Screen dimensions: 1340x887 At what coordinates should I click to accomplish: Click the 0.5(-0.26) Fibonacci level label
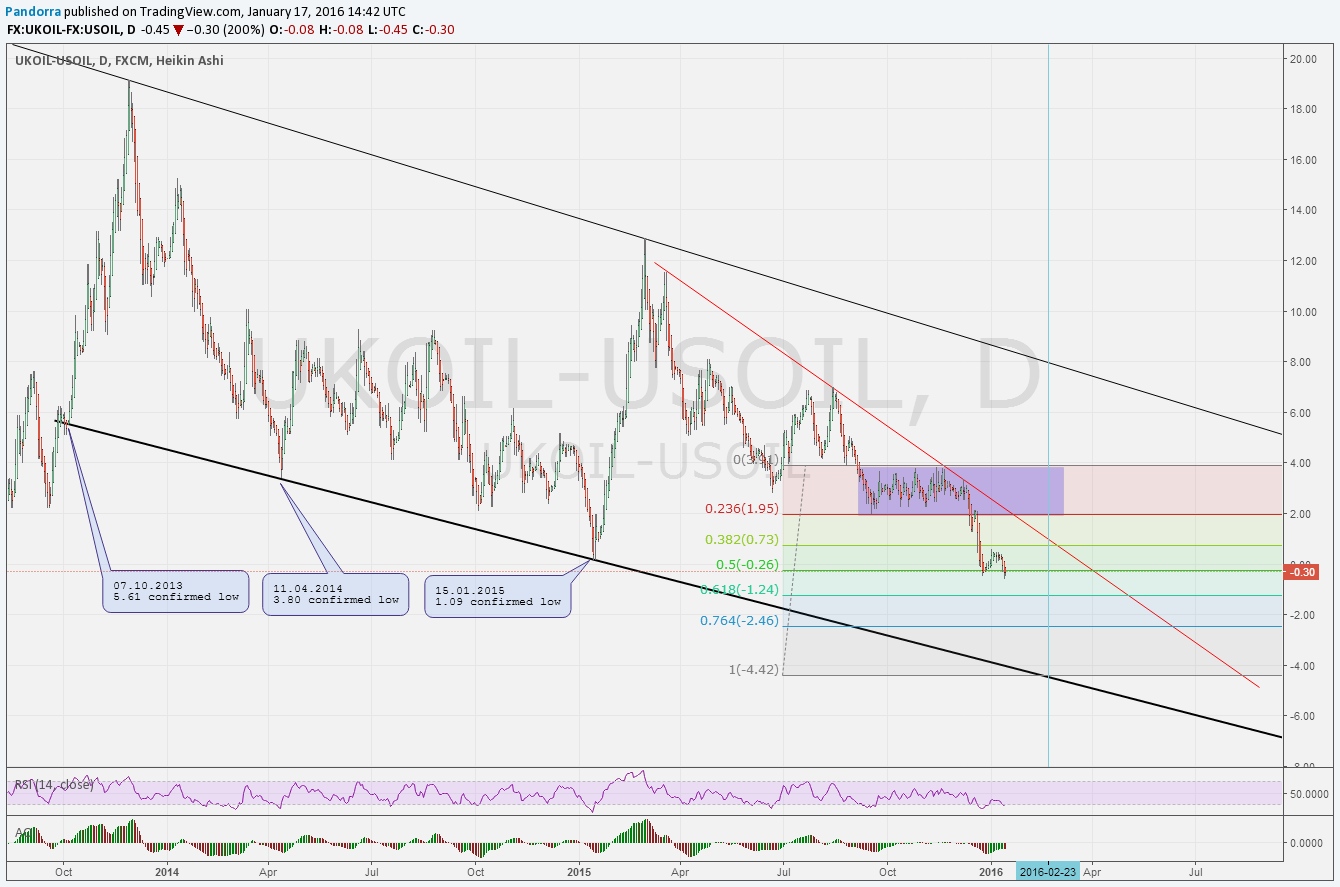747,564
